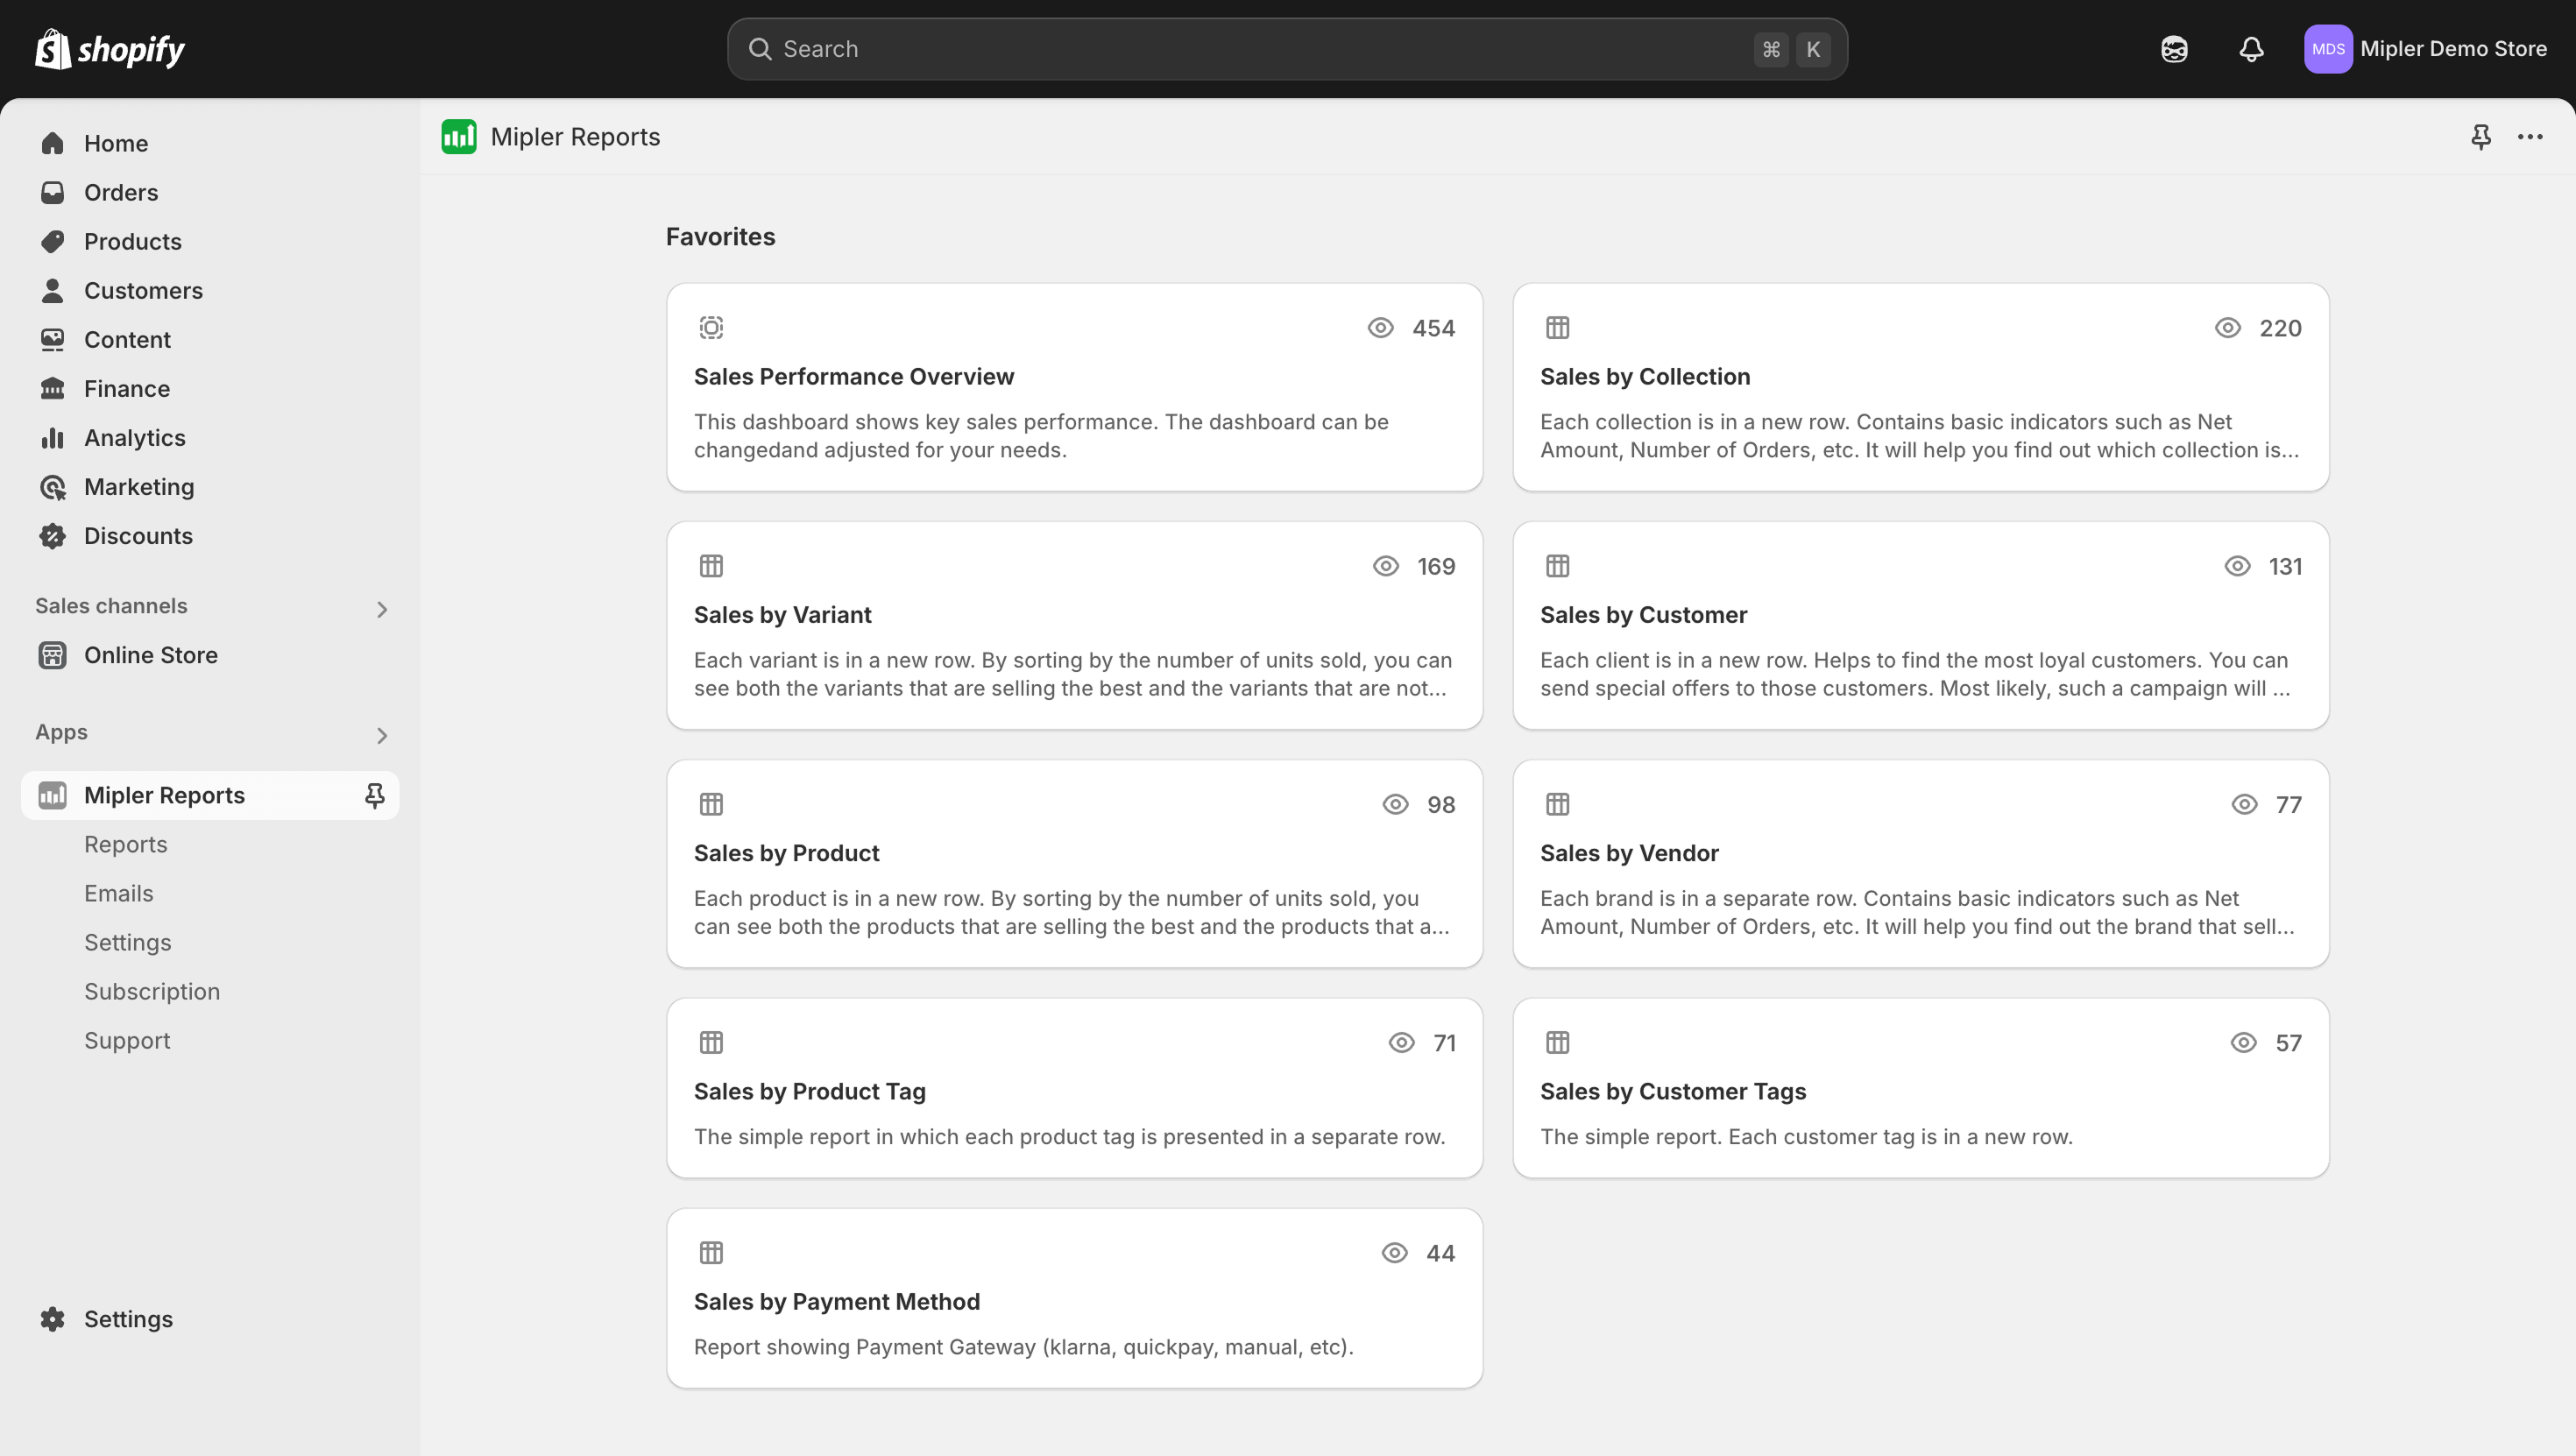Open the Sidekick assistant icon in top bar
Viewport: 2576px width, 1456px height.
[x=2174, y=49]
